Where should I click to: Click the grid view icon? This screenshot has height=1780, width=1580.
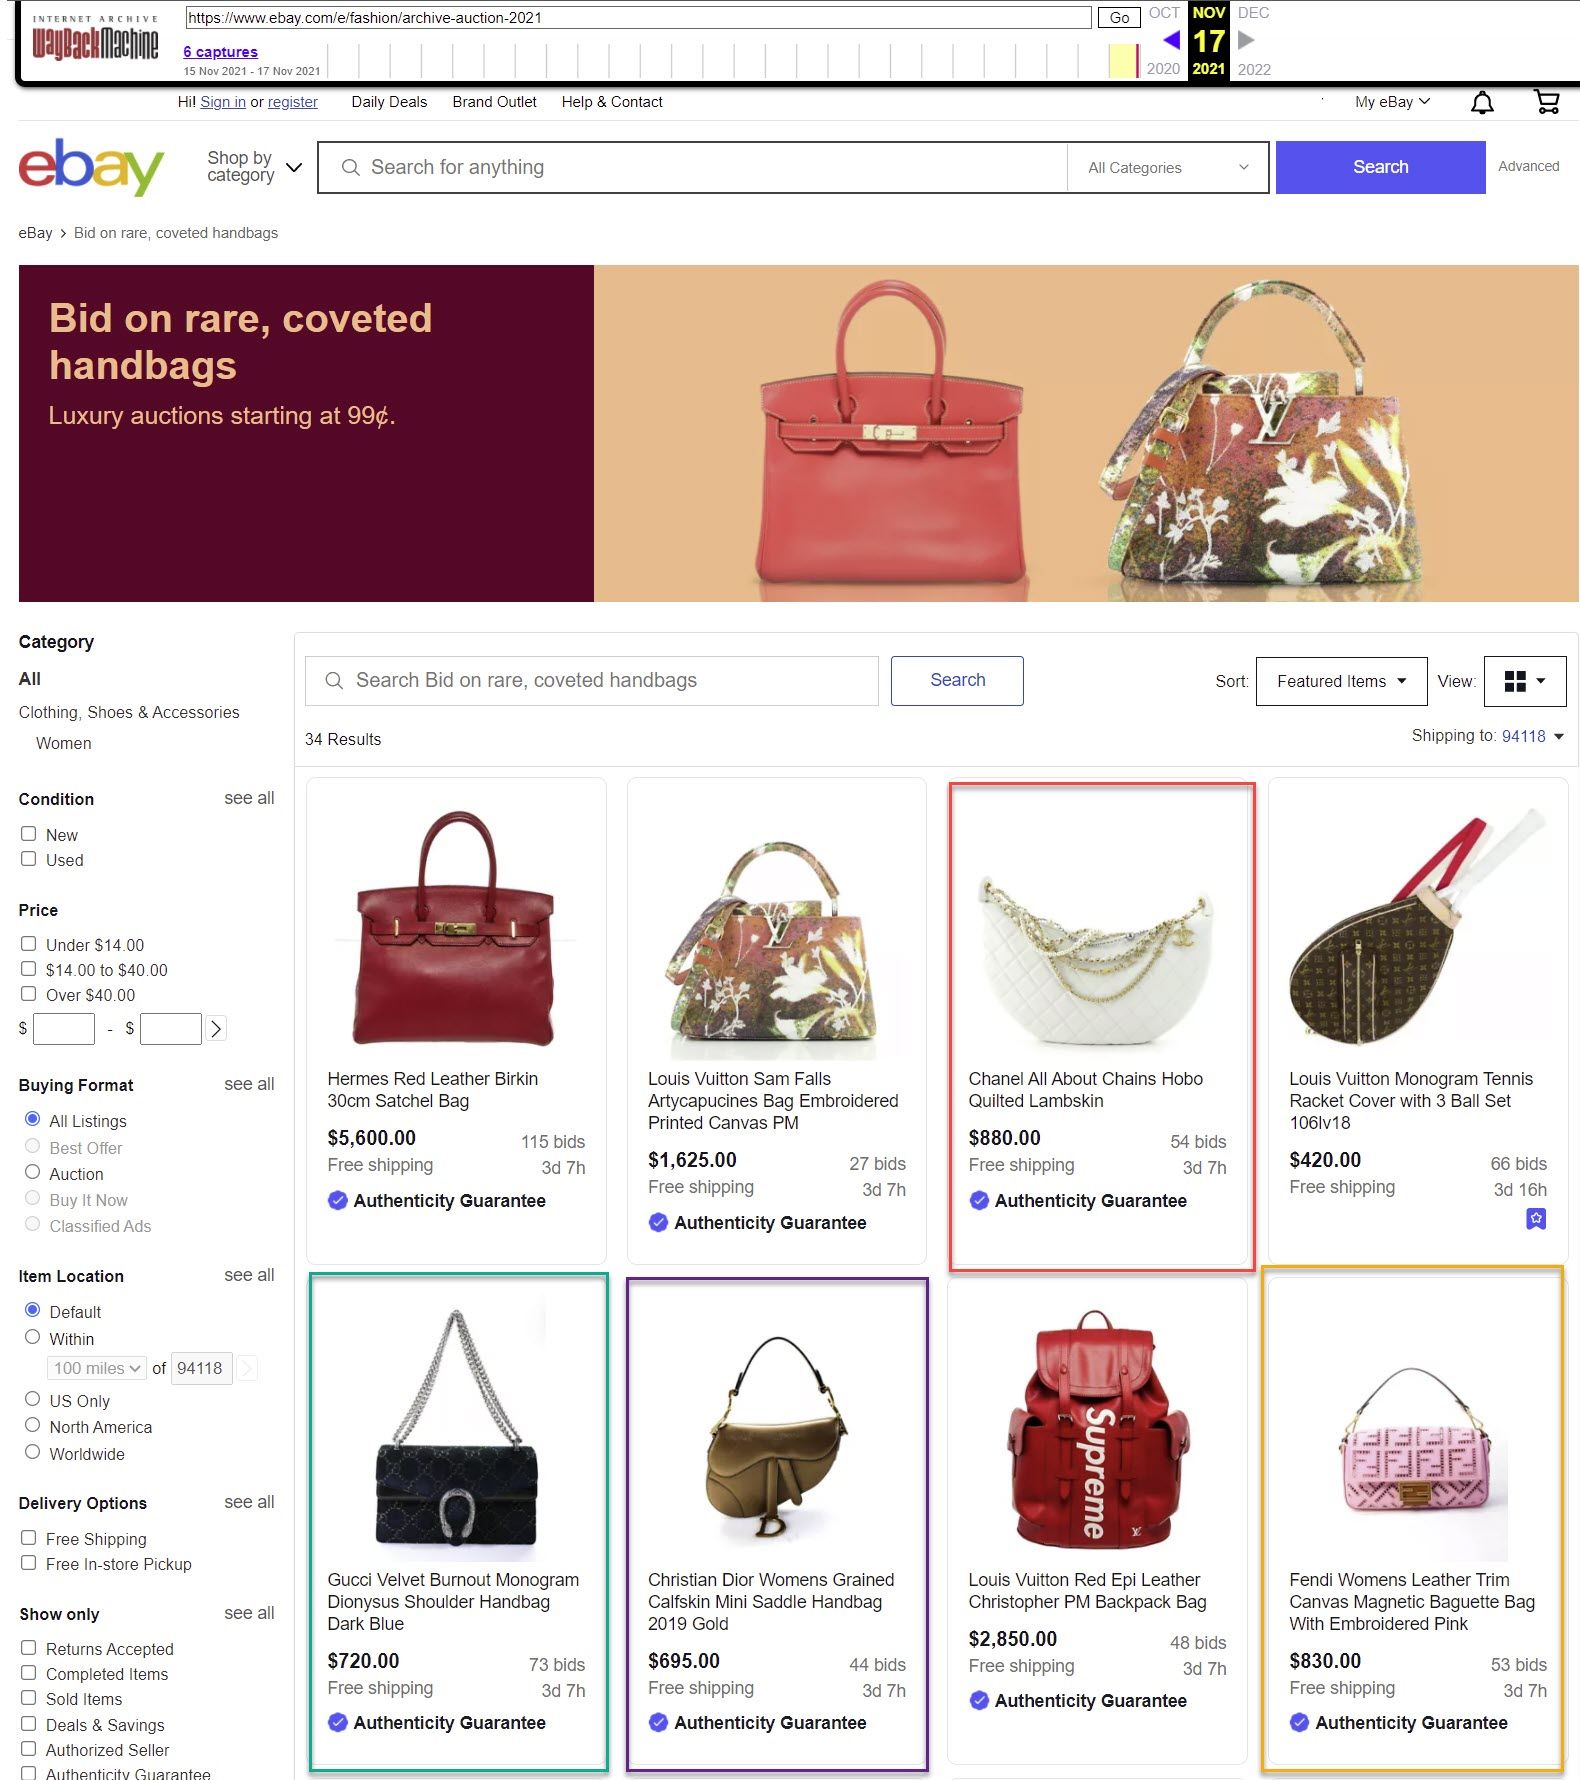[1525, 681]
